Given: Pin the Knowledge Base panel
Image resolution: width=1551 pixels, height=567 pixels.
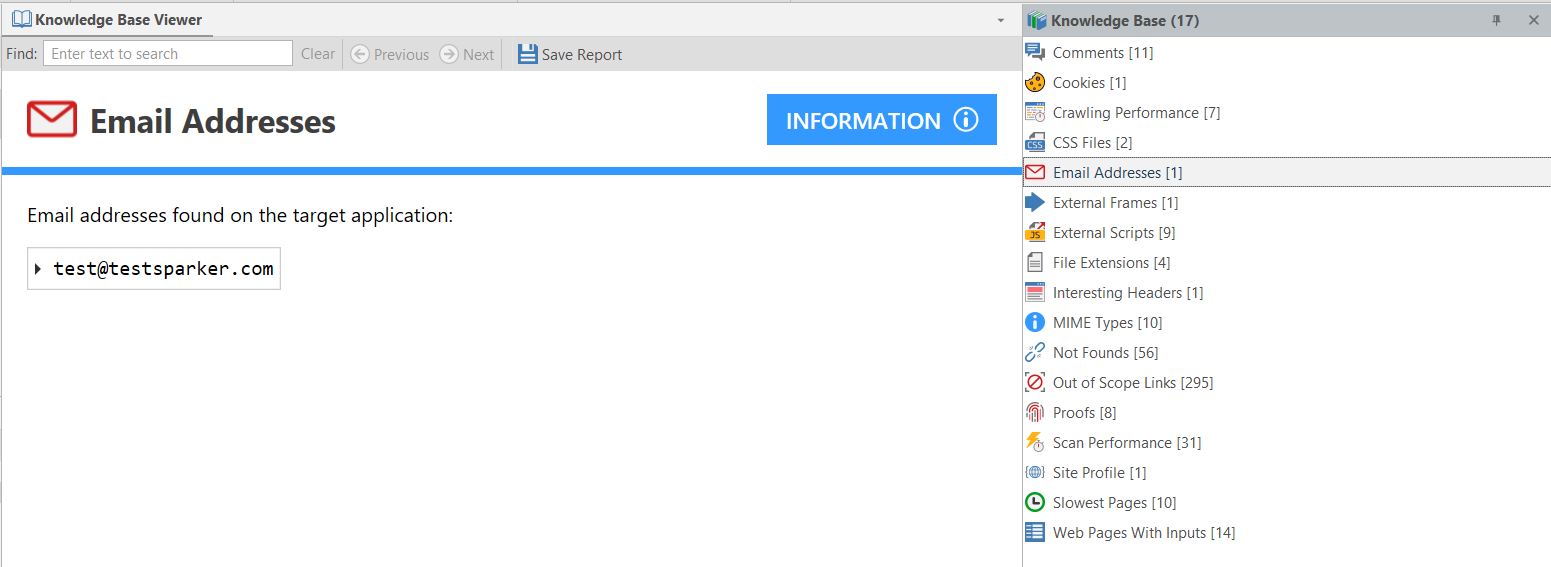Looking at the screenshot, I should point(1497,20).
